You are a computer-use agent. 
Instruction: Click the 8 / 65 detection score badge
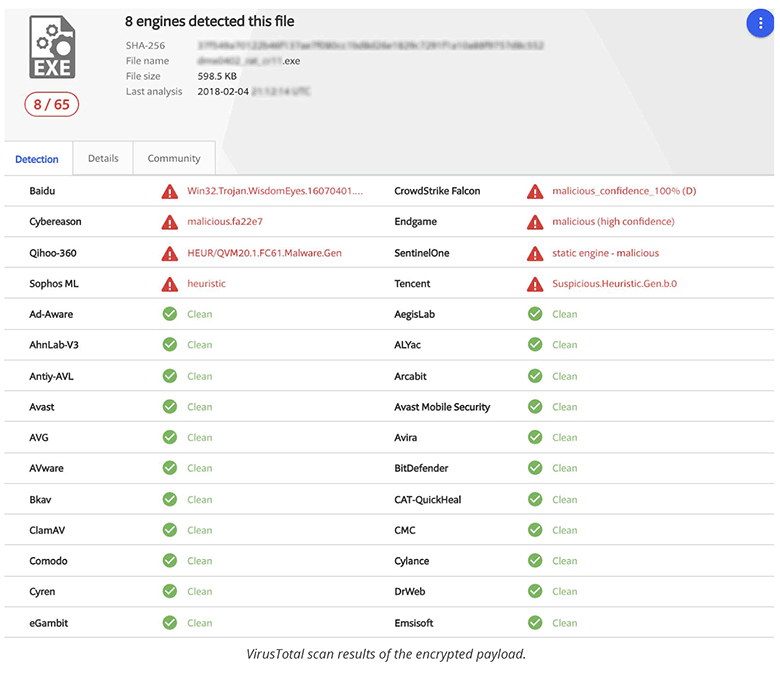pyautogui.click(x=52, y=104)
